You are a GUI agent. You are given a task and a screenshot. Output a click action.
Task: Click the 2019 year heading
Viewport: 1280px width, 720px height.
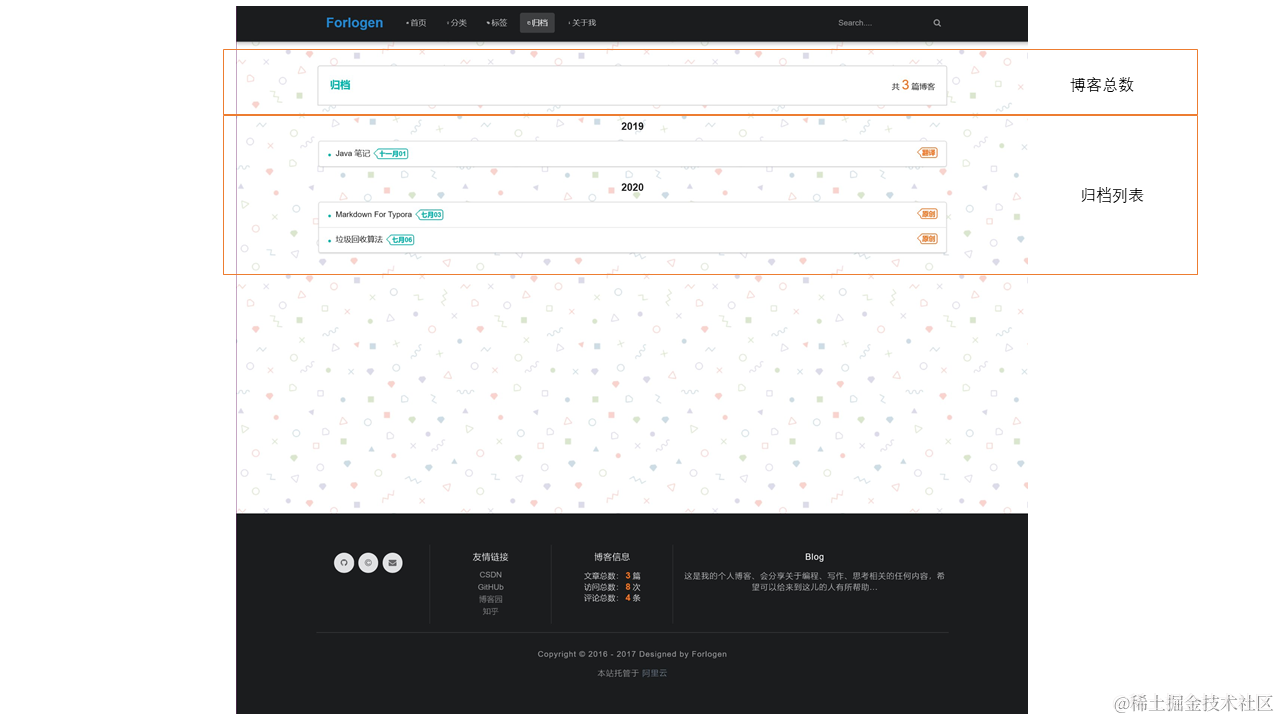632,127
